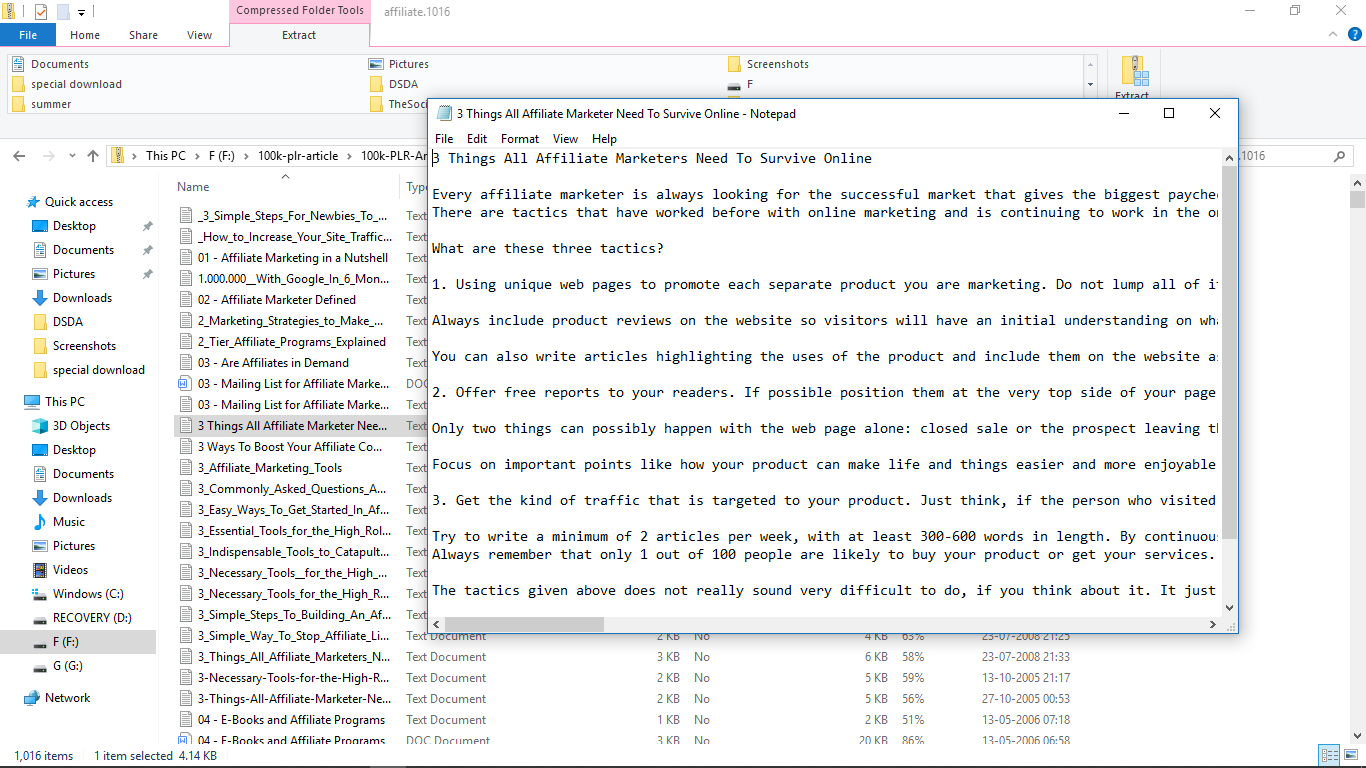Switch to large icons view toggle
Screen dimensions: 1366x768
(x=1350, y=755)
